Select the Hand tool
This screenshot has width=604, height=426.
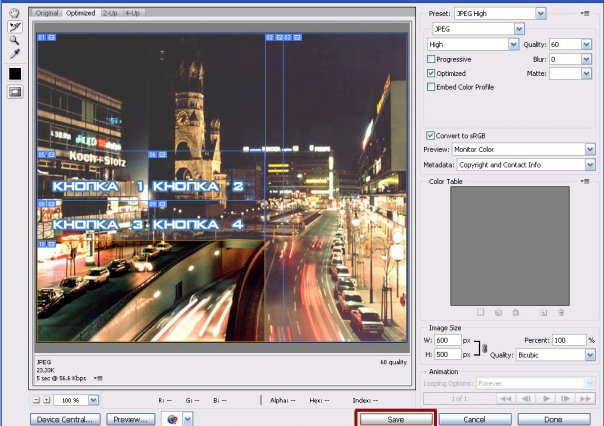pyautogui.click(x=15, y=13)
